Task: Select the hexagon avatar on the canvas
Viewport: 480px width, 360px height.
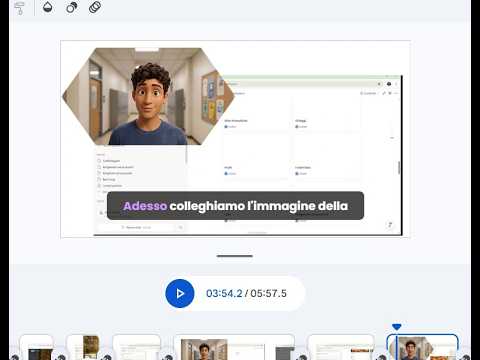Action: coord(148,96)
